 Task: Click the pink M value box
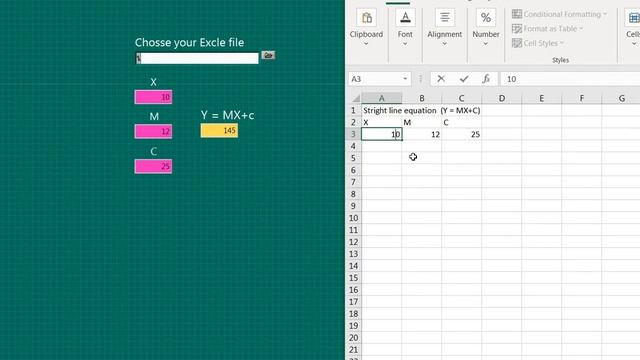(153, 131)
